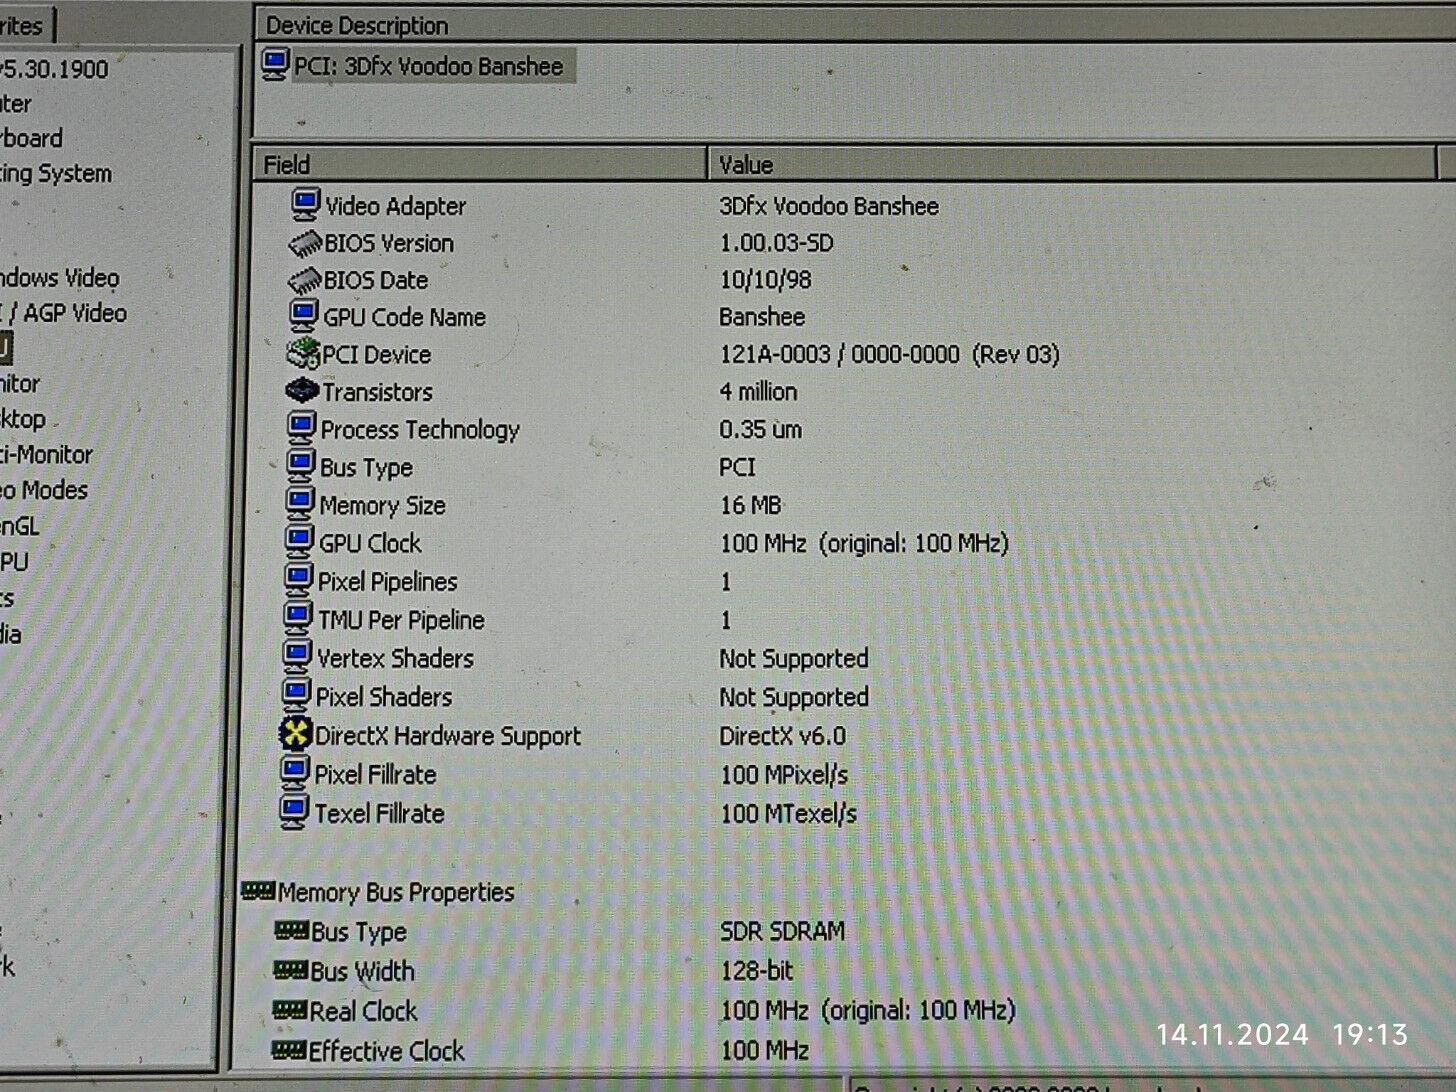Click the TMU Per Pipeline icon
This screenshot has width=1456, height=1092.
click(x=298, y=618)
